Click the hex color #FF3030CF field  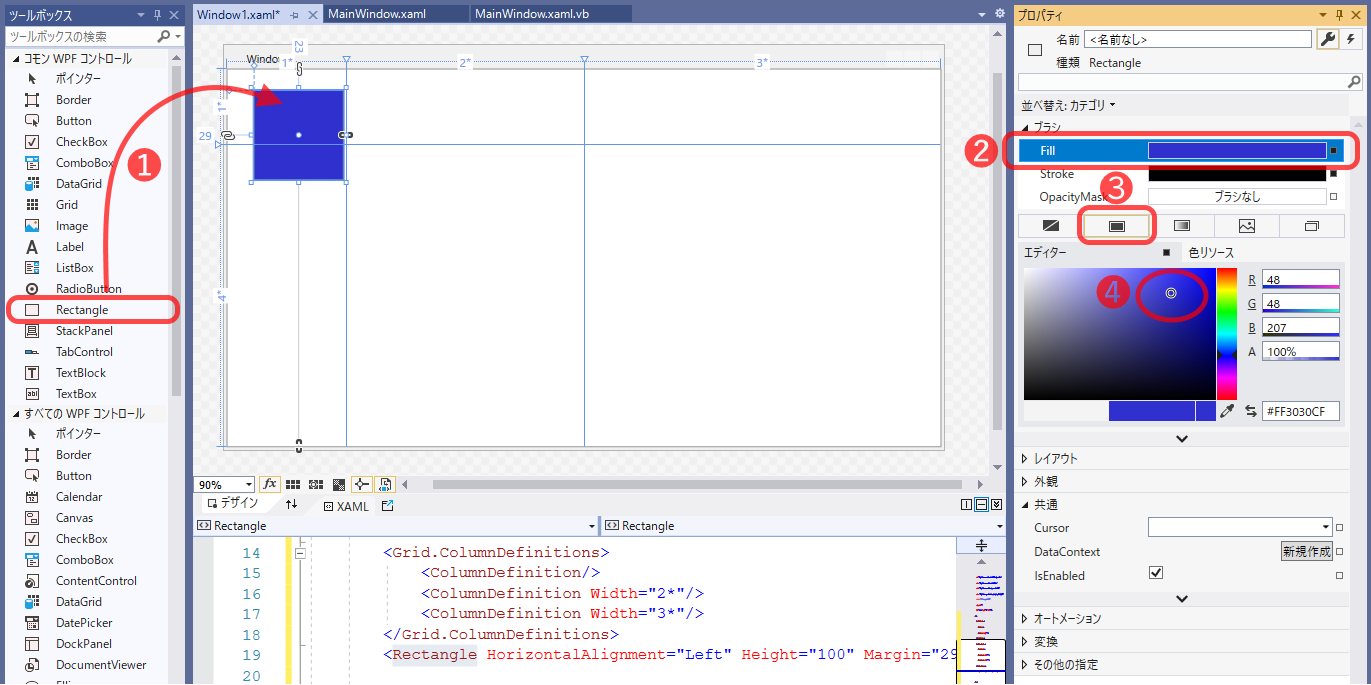tap(1301, 411)
